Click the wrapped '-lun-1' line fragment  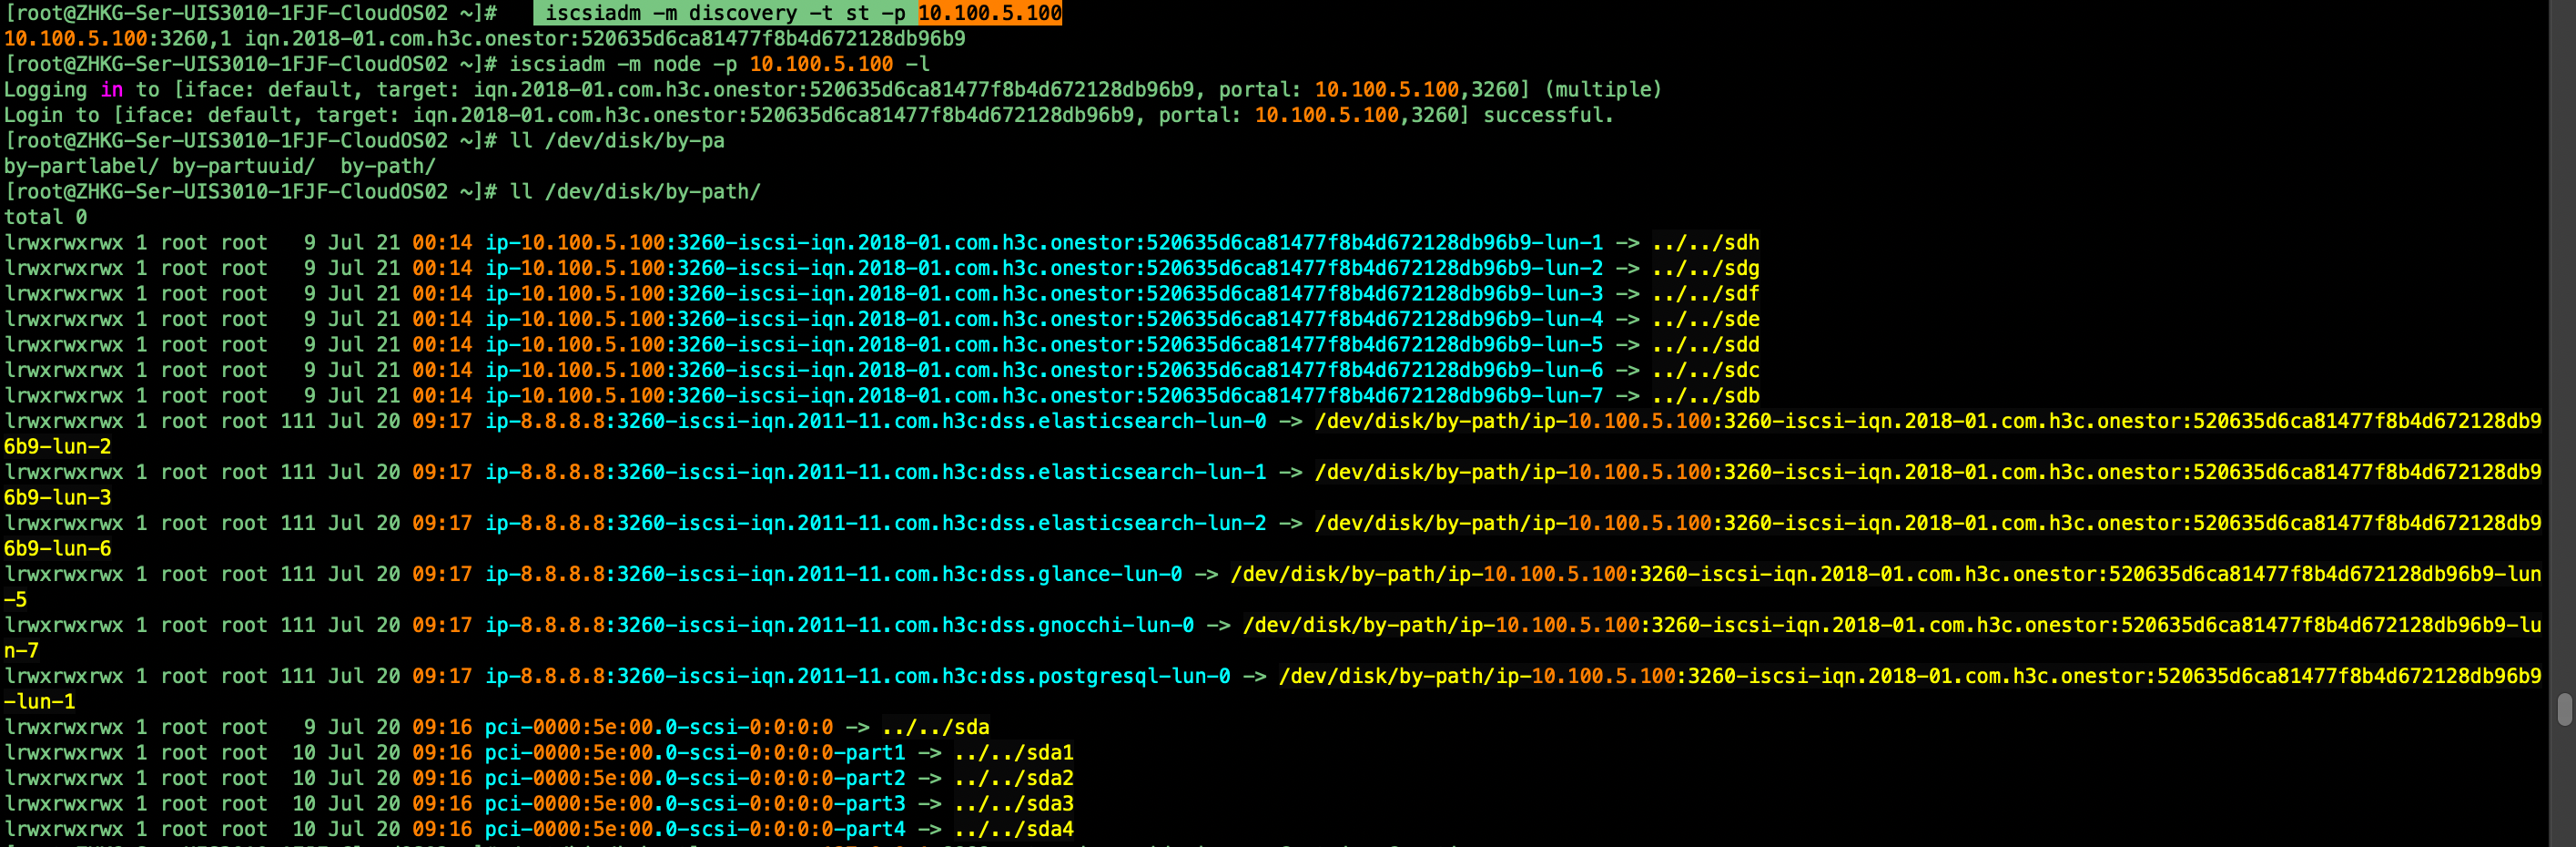40,702
